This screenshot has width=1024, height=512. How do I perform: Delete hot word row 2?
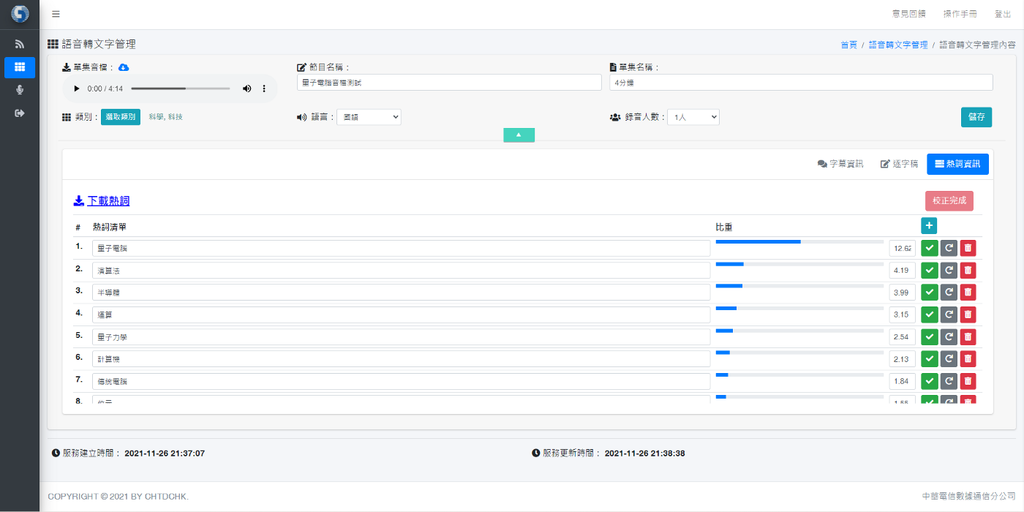click(968, 270)
